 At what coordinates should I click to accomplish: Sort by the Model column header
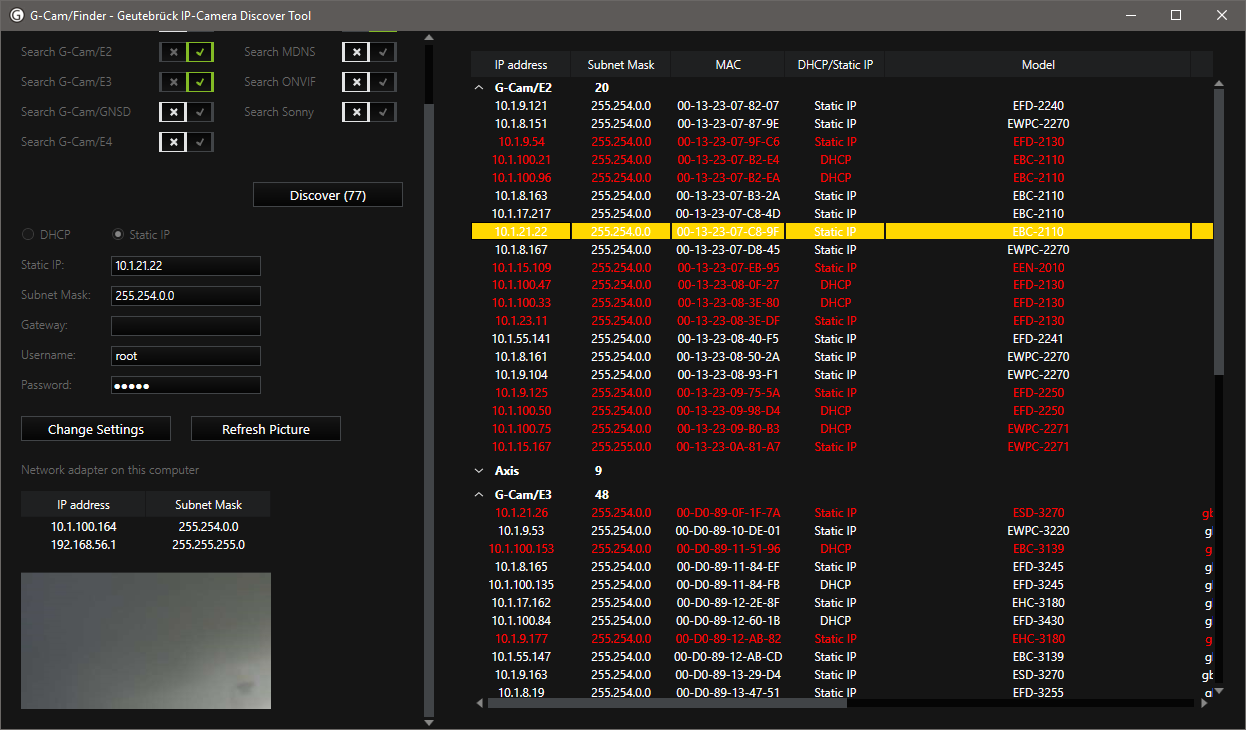[1038, 65]
